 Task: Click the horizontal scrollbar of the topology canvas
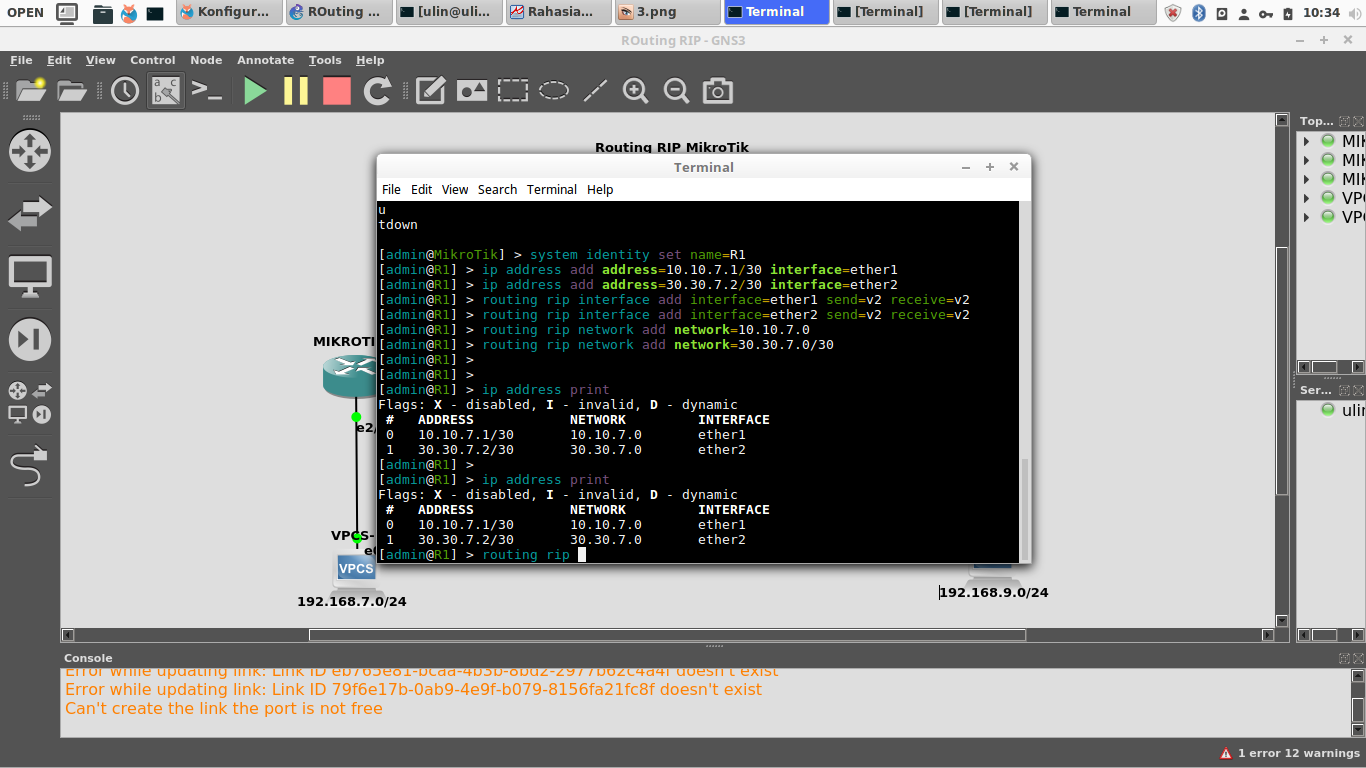[670, 634]
